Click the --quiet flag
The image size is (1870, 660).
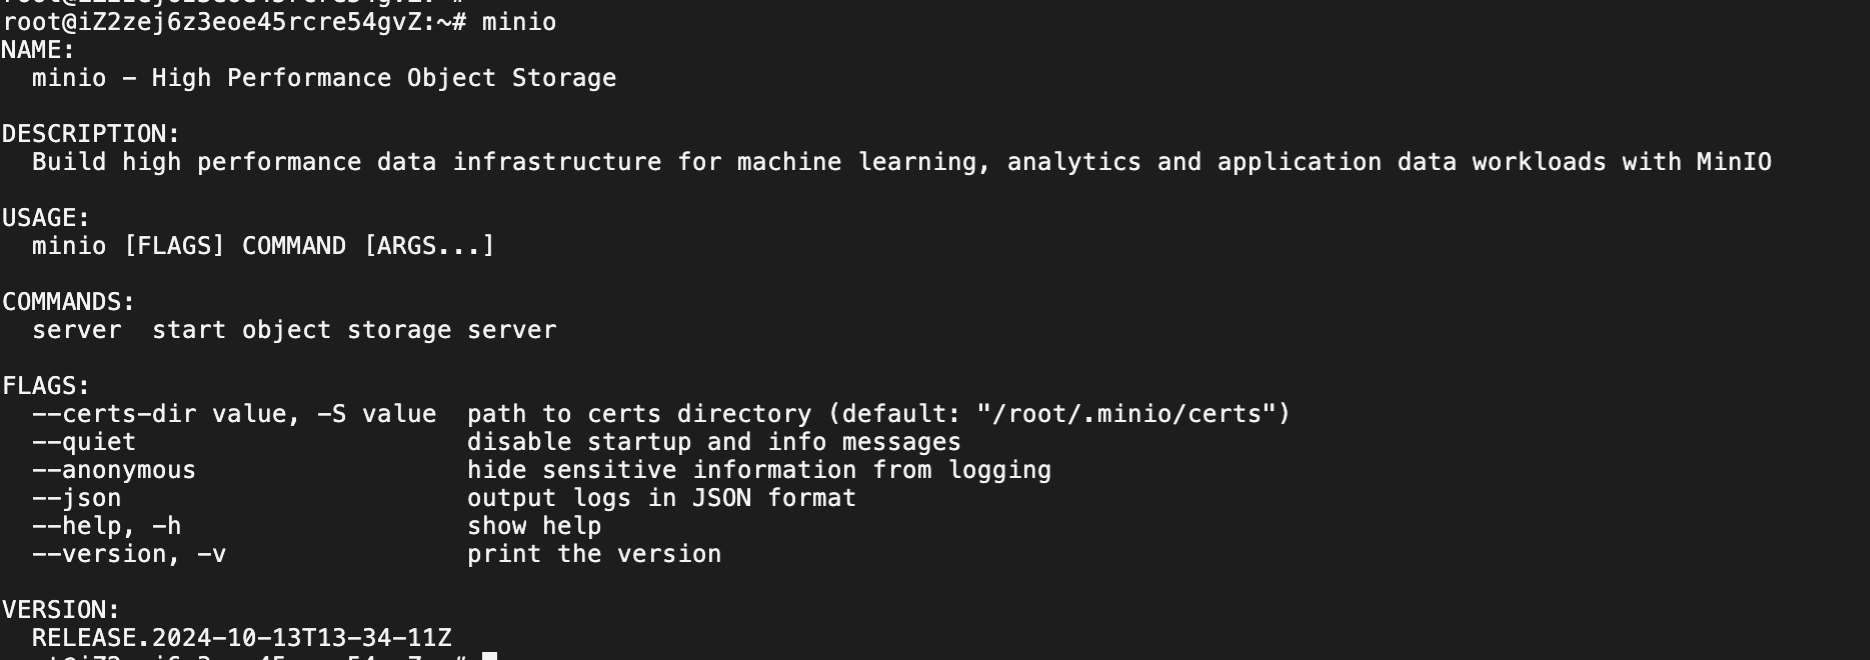pos(83,442)
